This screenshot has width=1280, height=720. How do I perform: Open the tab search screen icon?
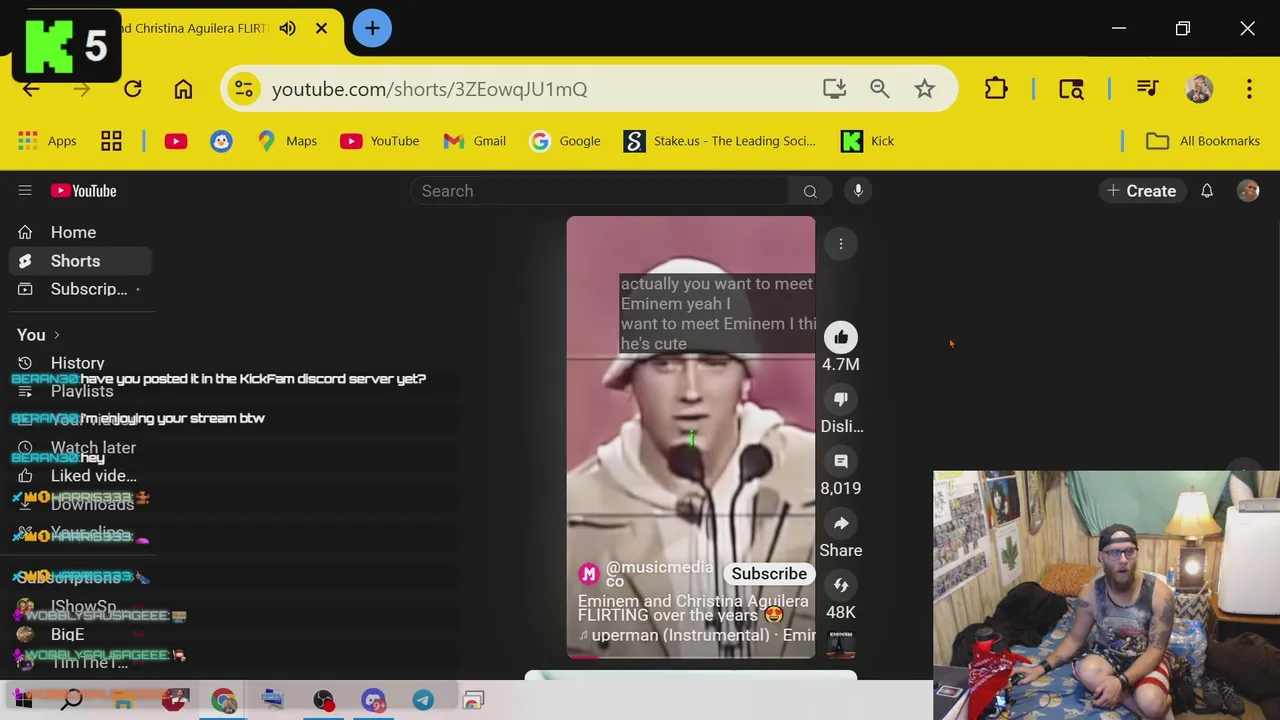pos(1071,89)
